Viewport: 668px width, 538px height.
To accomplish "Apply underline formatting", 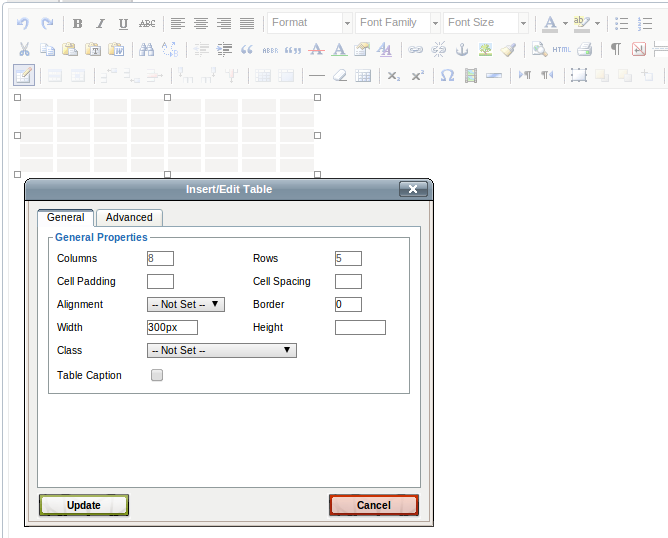I will coord(123,23).
